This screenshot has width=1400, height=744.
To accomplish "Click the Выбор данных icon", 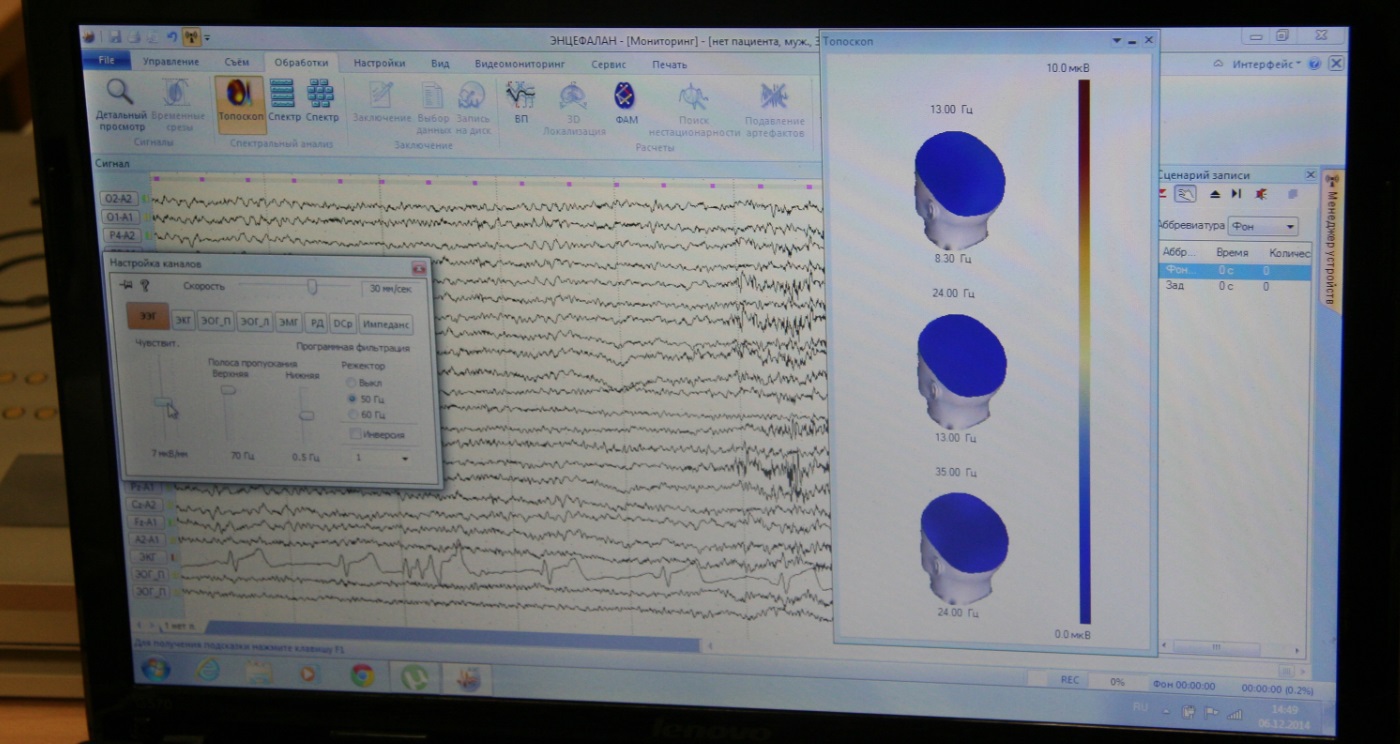I will coord(433,108).
